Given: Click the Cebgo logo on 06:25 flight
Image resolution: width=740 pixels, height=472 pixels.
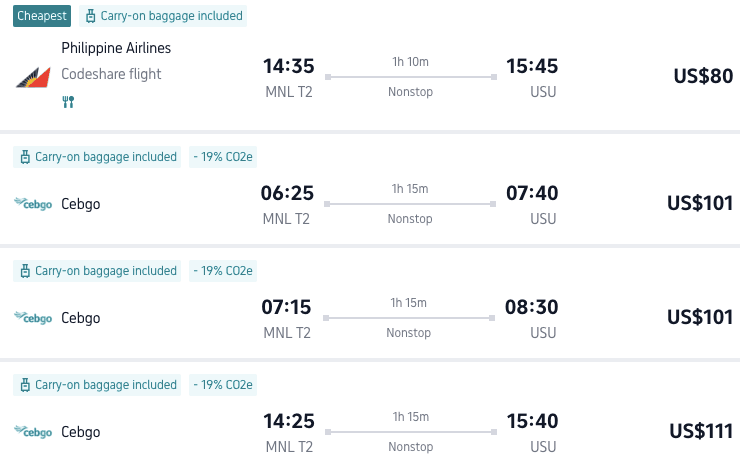Looking at the screenshot, I should click(33, 204).
